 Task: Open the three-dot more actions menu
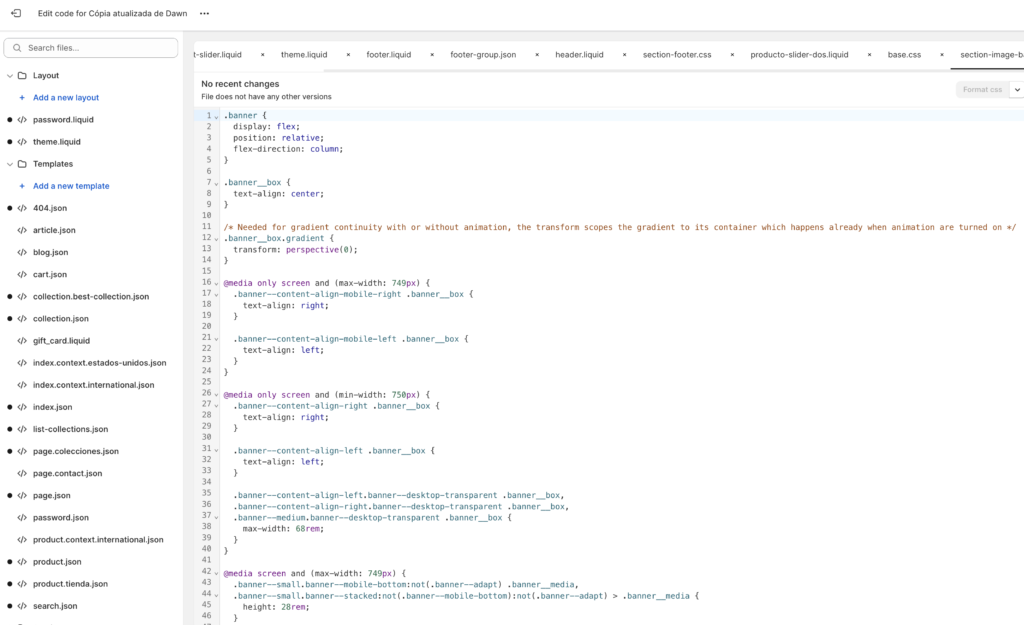[204, 14]
